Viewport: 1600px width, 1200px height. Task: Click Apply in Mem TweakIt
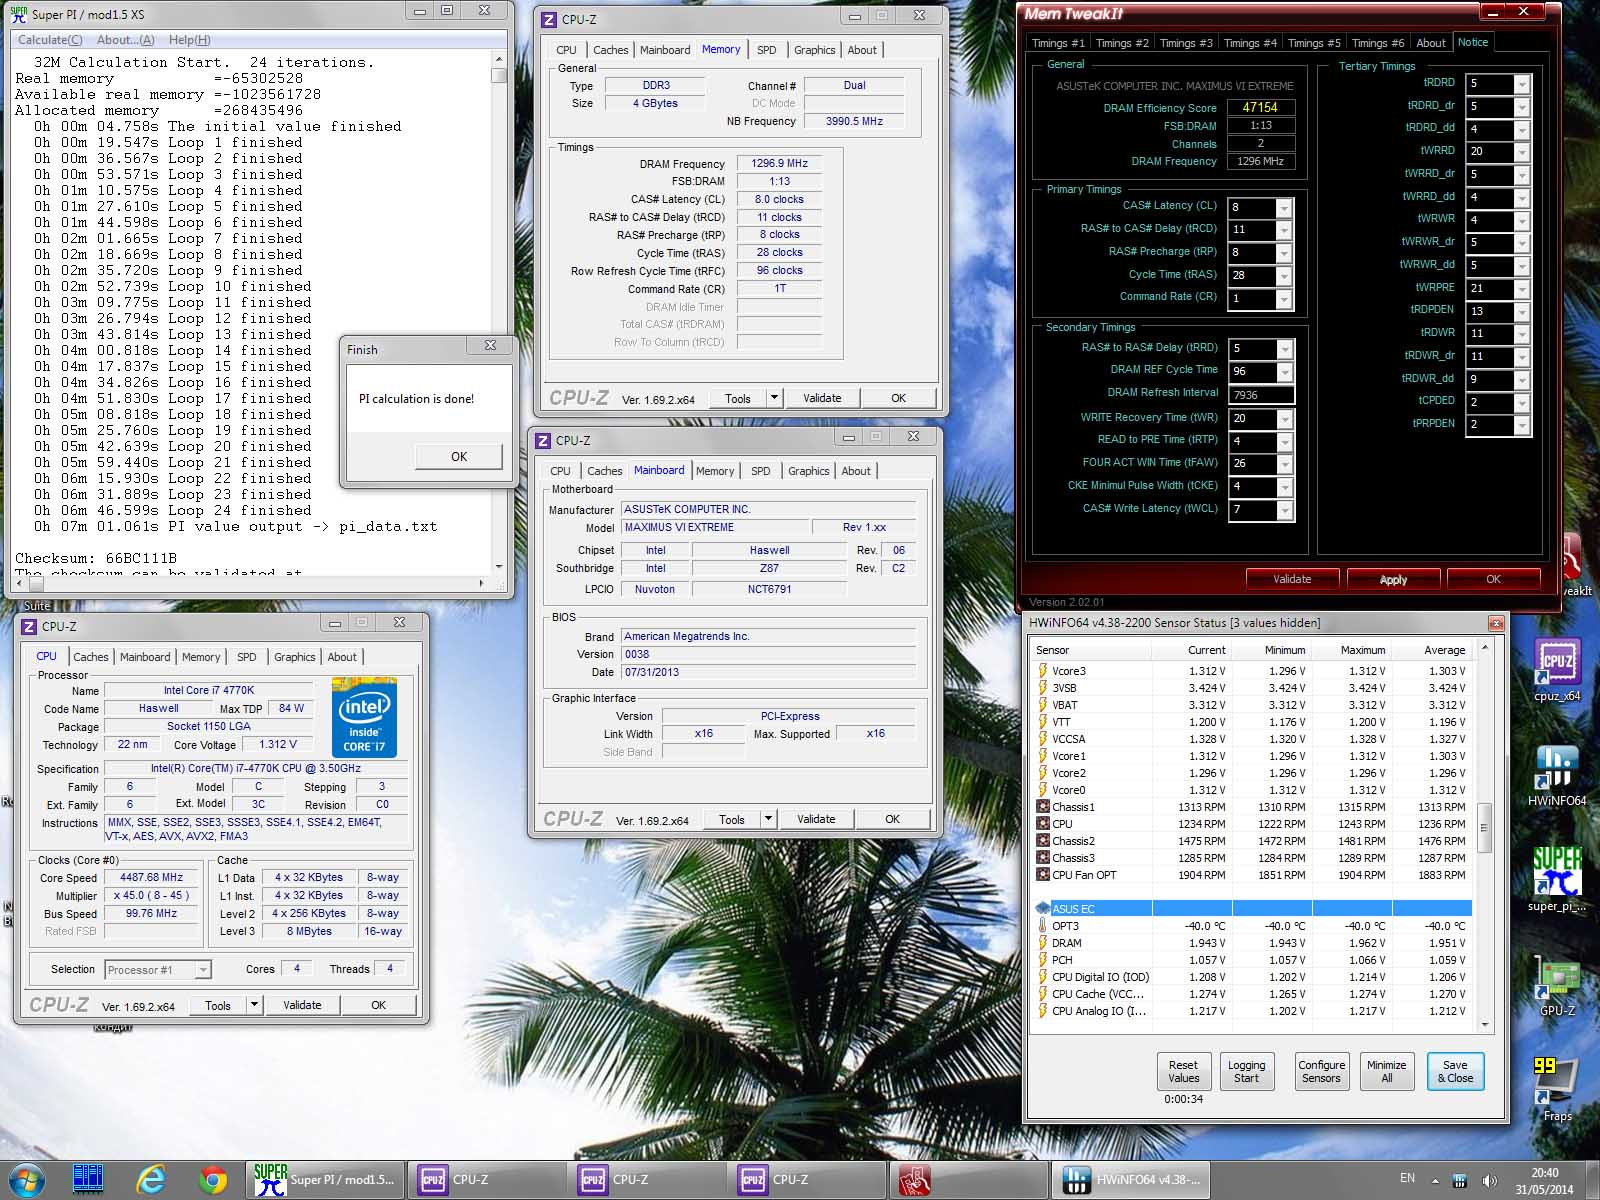pyautogui.click(x=1393, y=579)
